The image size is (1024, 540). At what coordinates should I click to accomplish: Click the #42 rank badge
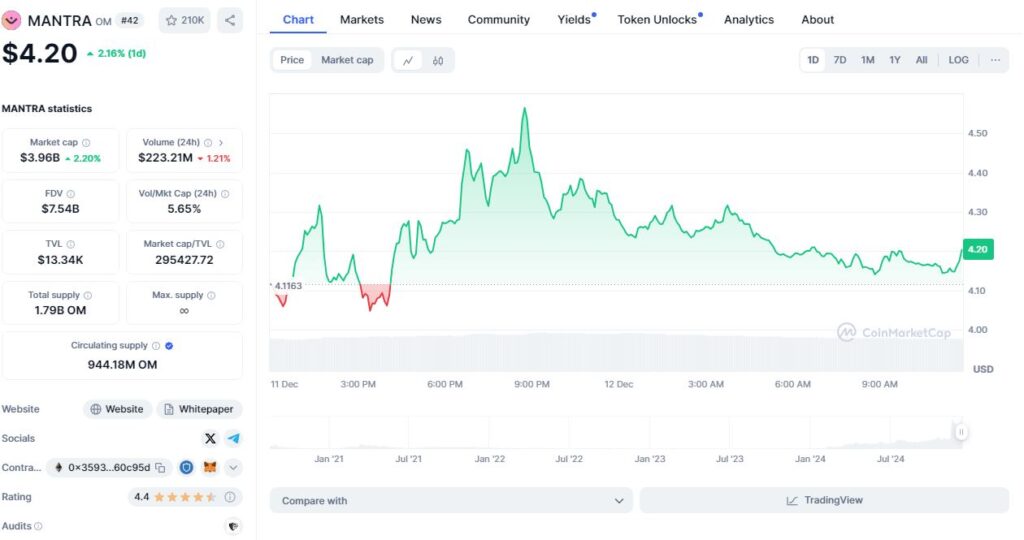pyautogui.click(x=130, y=20)
